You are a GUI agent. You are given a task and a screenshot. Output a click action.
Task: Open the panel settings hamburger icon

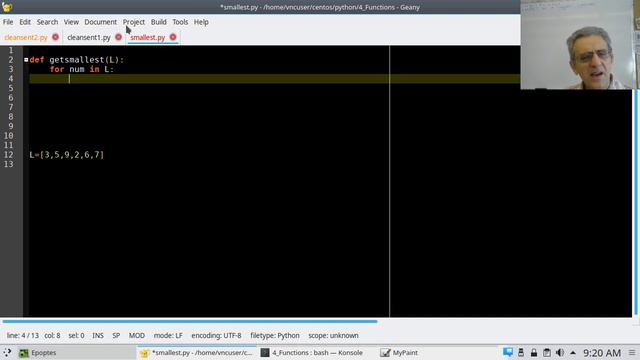(632, 353)
